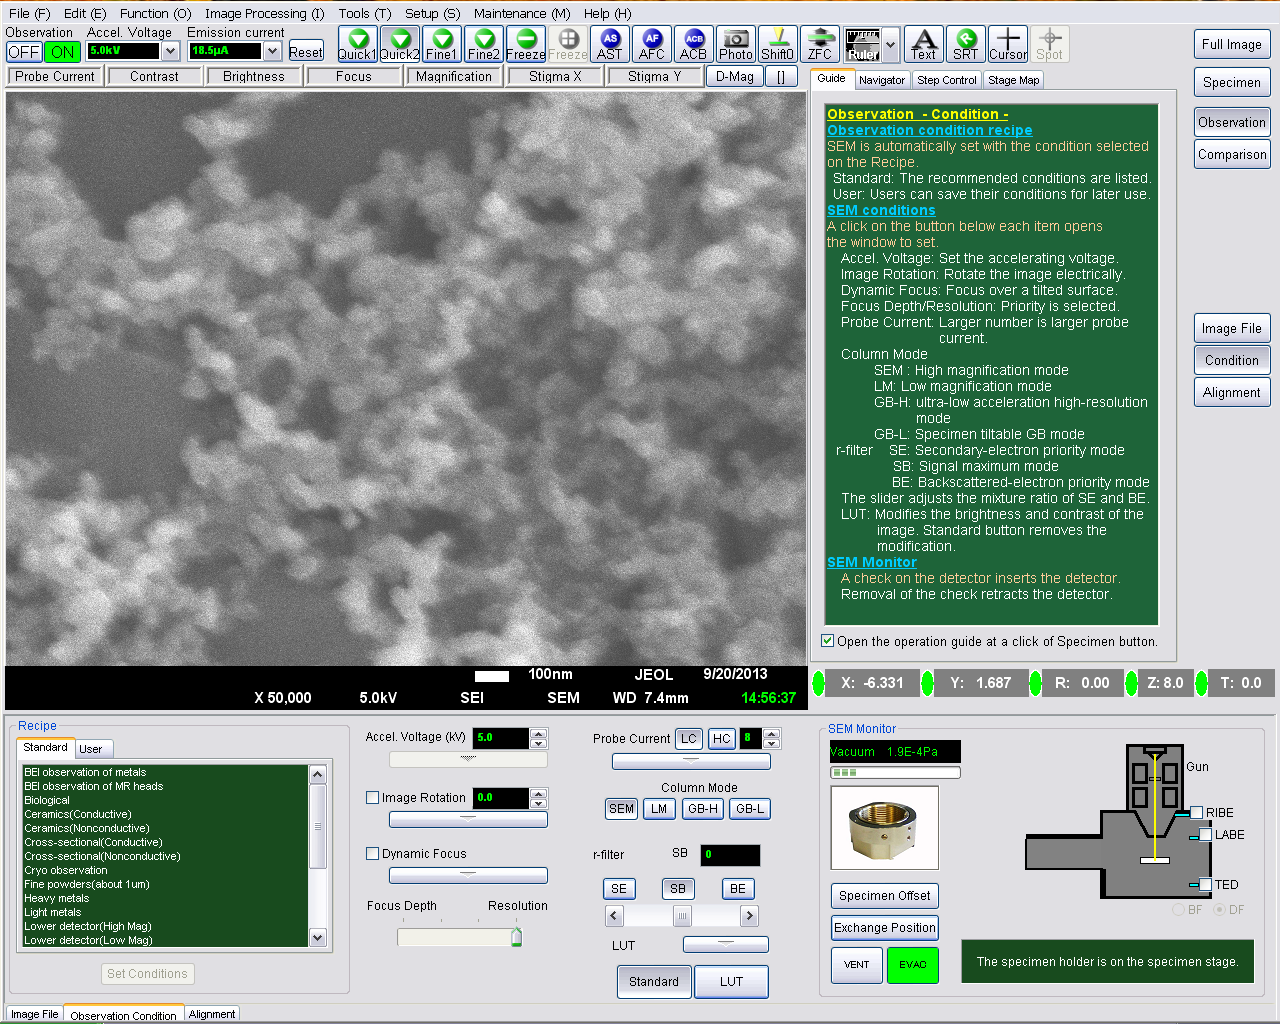1280x1024 pixels.
Task: Activate AFC auto focus icon
Action: click(x=651, y=44)
